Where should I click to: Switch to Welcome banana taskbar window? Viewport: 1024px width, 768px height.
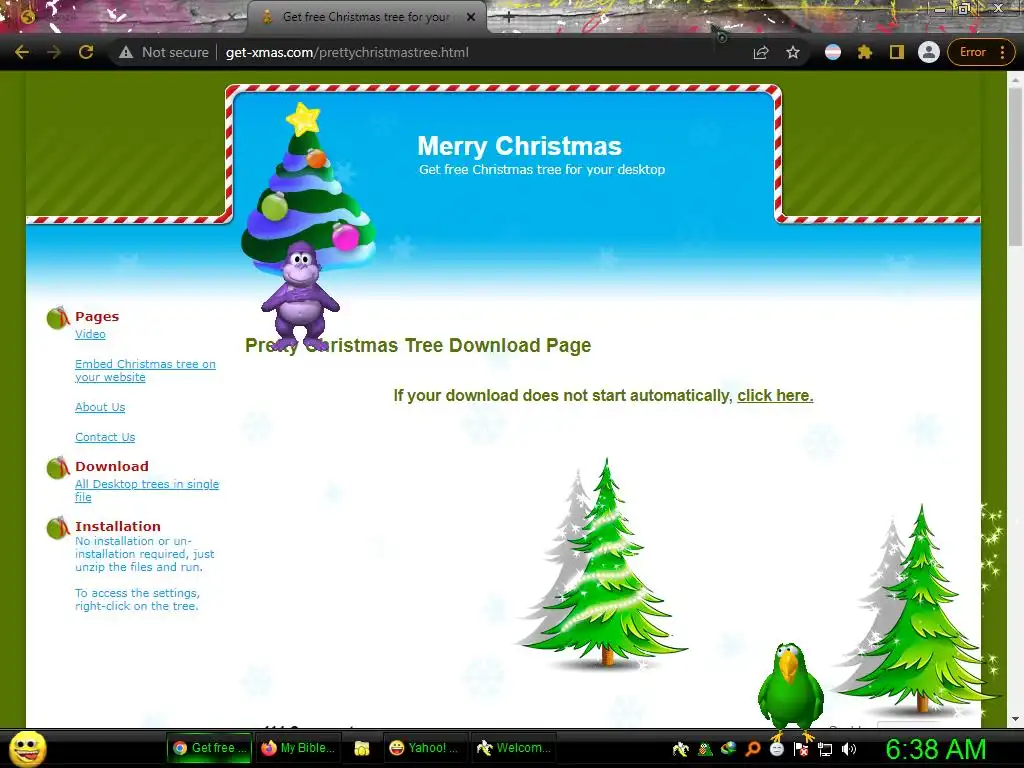513,748
